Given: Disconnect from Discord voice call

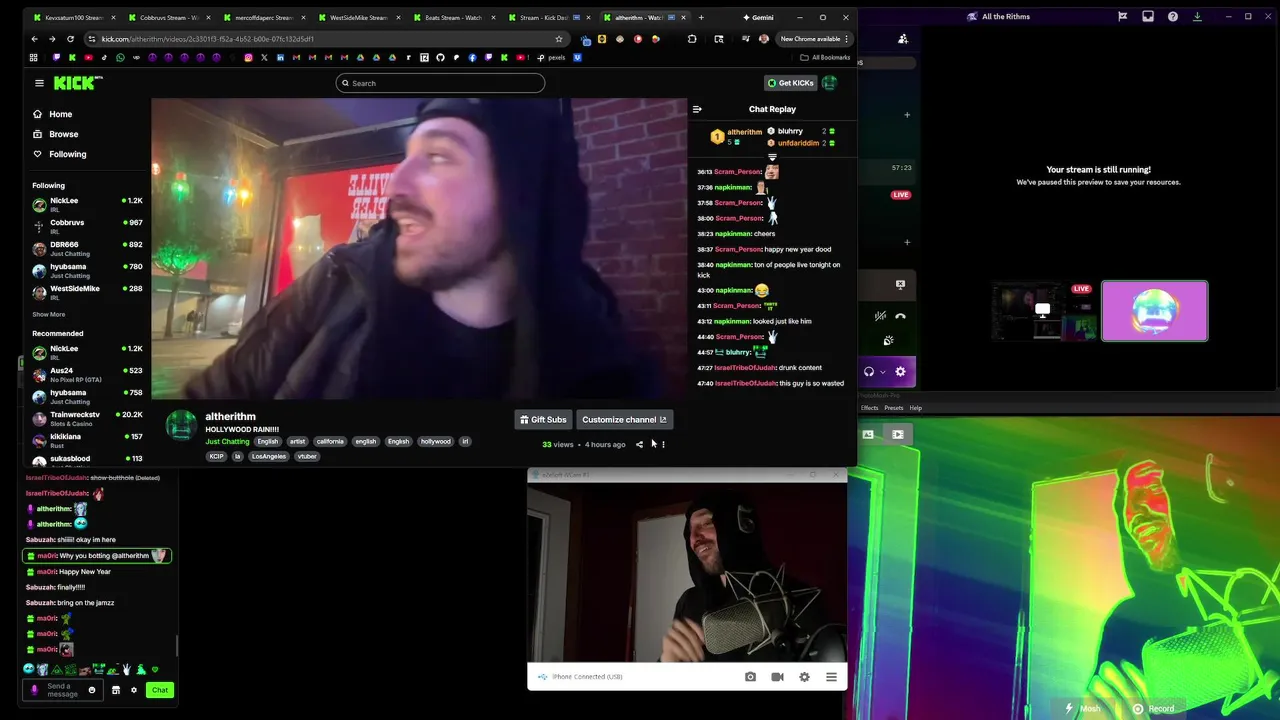Looking at the screenshot, I should click(x=900, y=316).
